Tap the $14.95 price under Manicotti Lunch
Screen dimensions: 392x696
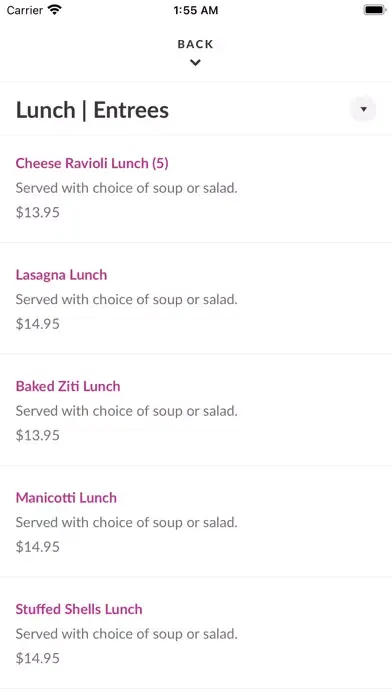pyautogui.click(x=38, y=546)
